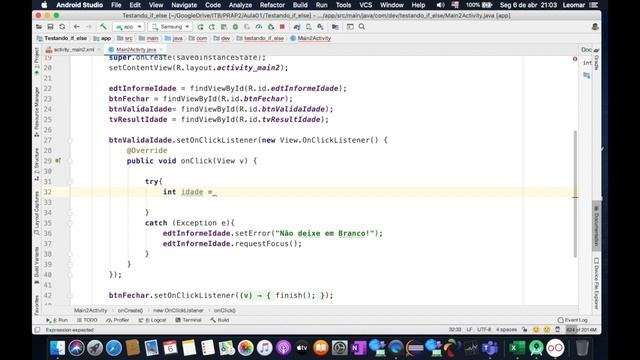The image size is (640, 360).
Task: Open the Tools menu
Action: click(343, 5)
